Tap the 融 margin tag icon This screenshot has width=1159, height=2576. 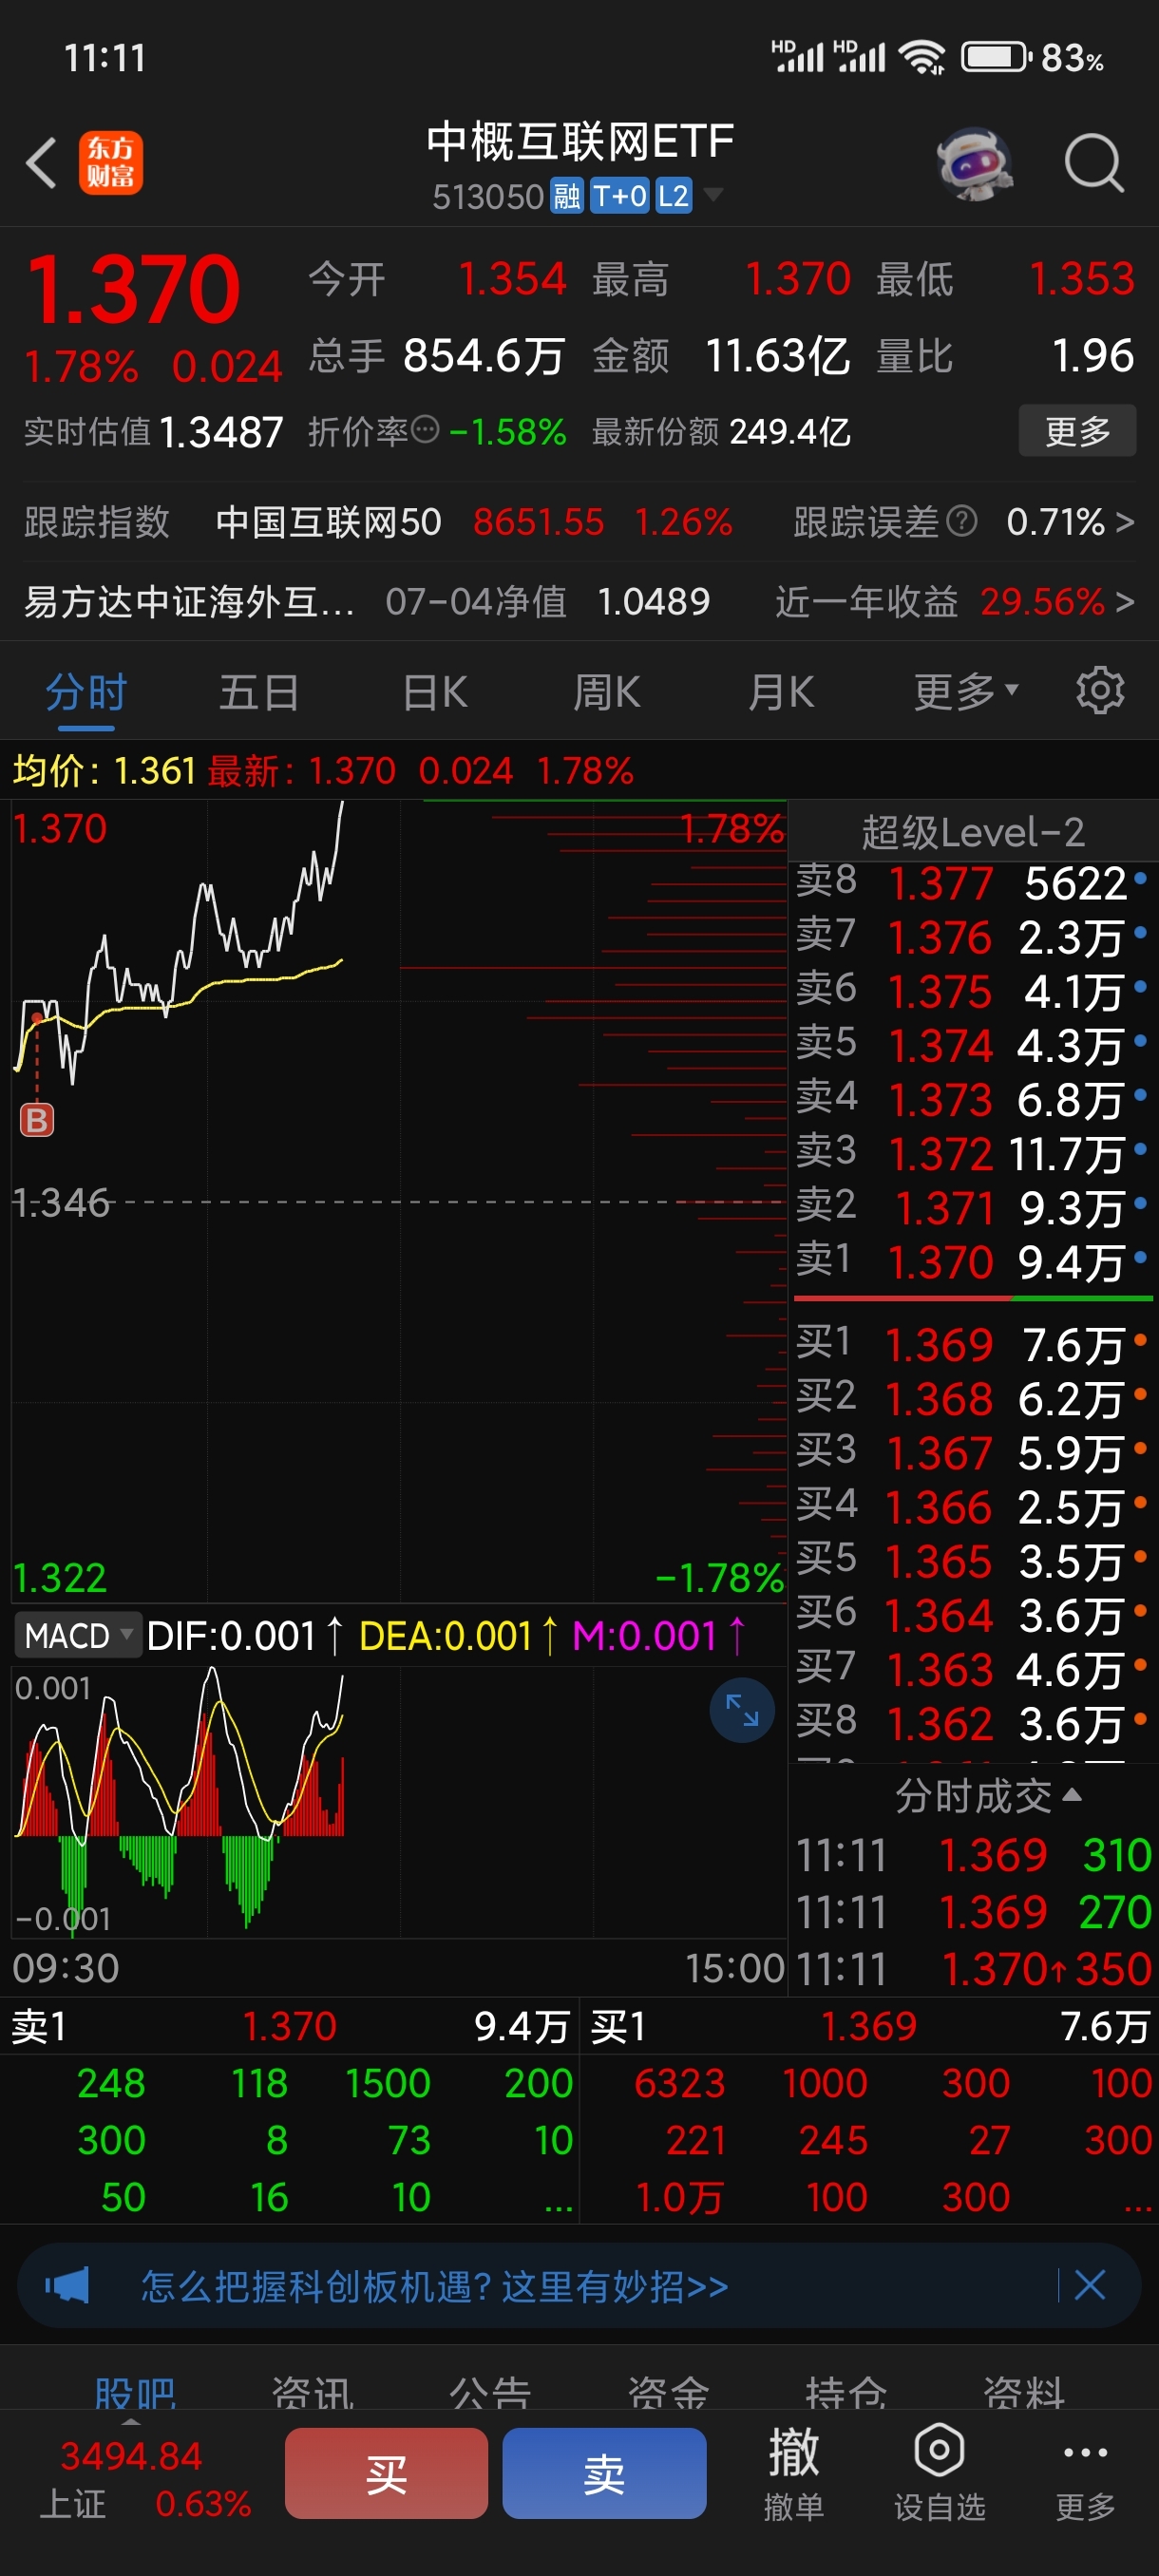coord(567,196)
